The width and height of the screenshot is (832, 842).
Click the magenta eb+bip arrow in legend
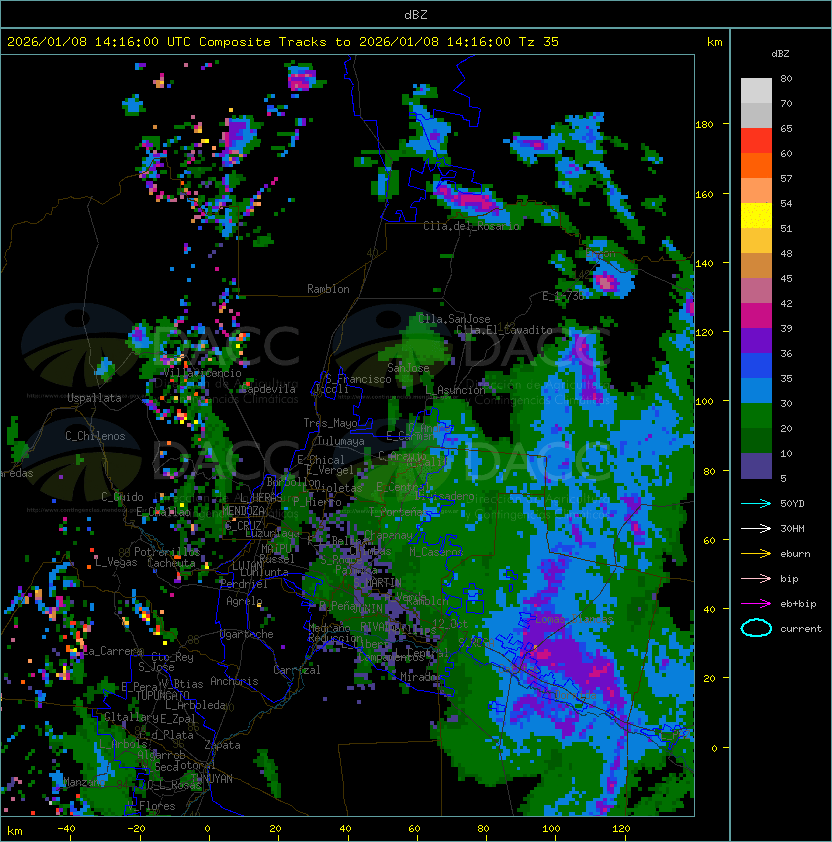coord(756,604)
